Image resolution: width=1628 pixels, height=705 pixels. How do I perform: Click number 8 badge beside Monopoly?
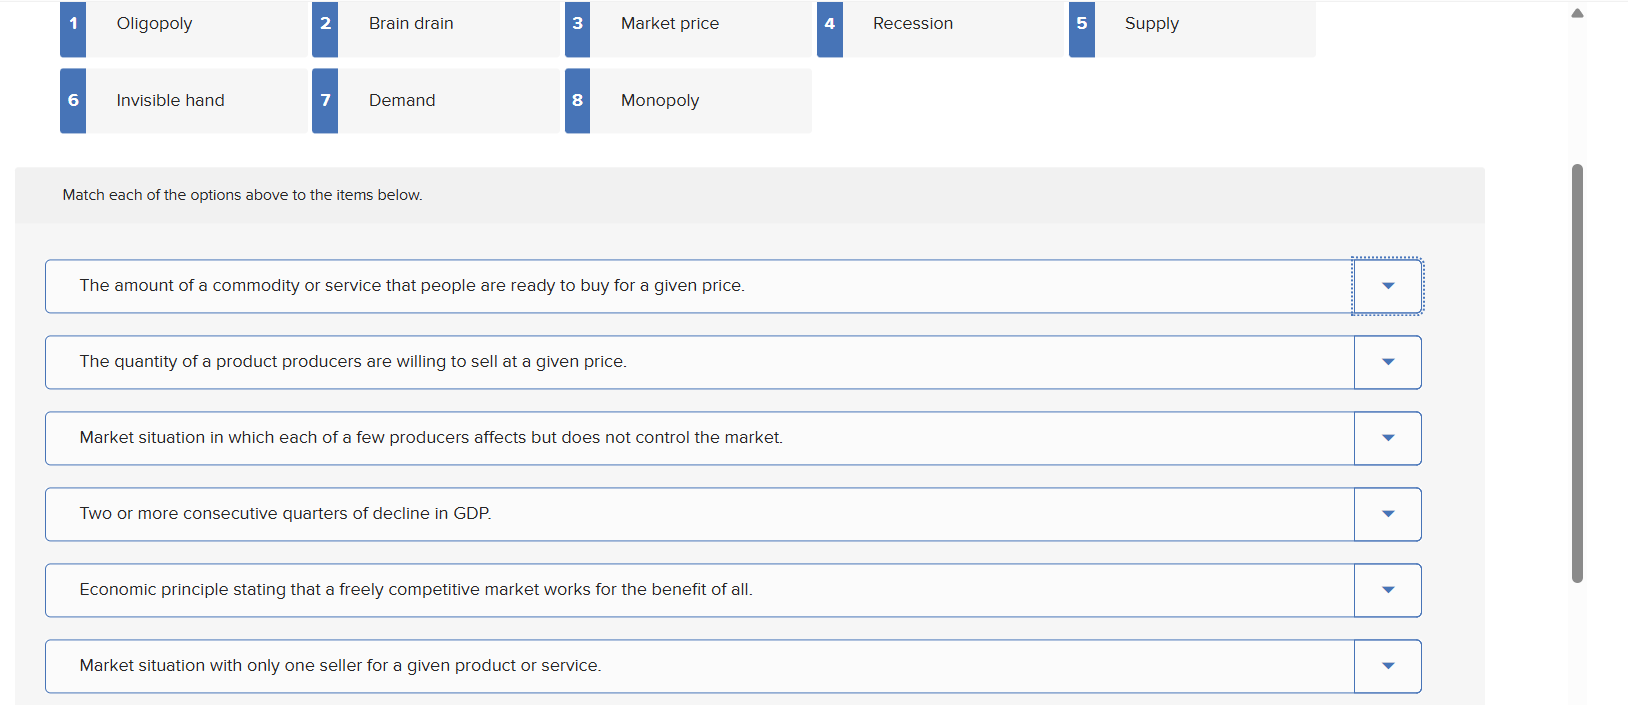[577, 101]
